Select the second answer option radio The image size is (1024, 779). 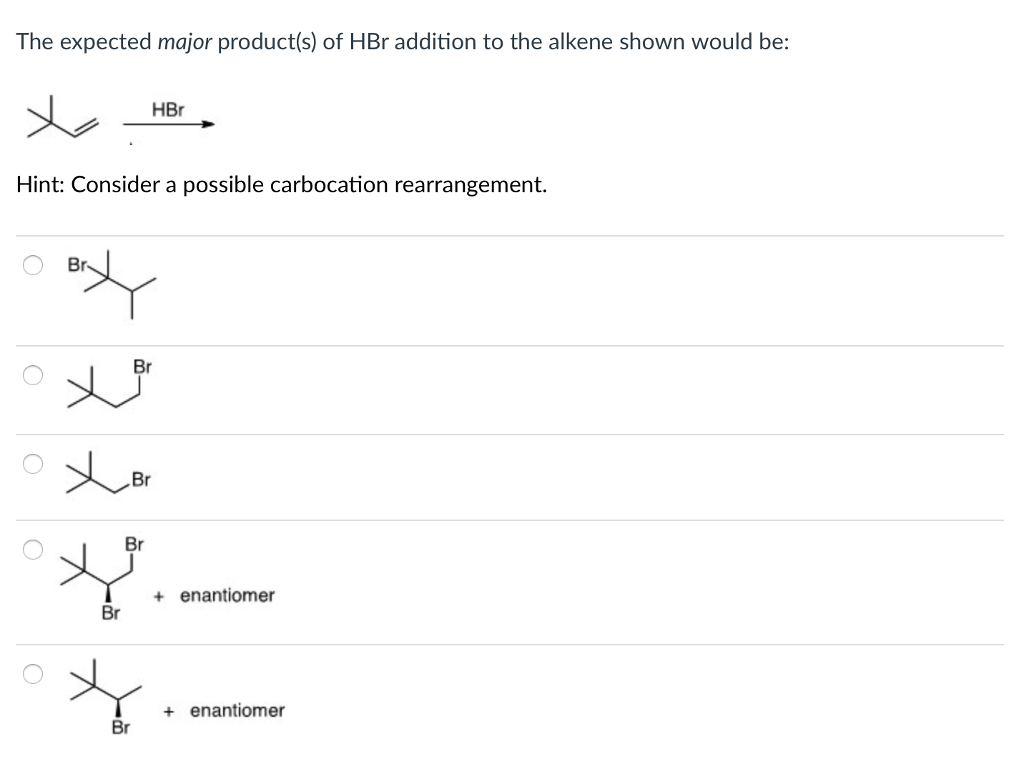pos(32,374)
